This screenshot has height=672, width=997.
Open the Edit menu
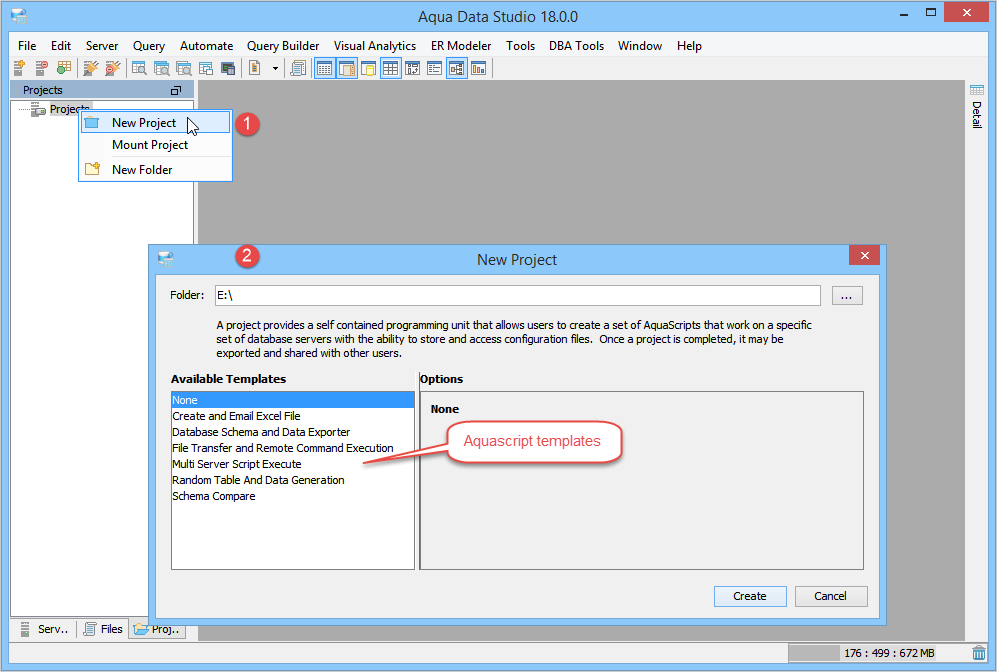tap(61, 46)
